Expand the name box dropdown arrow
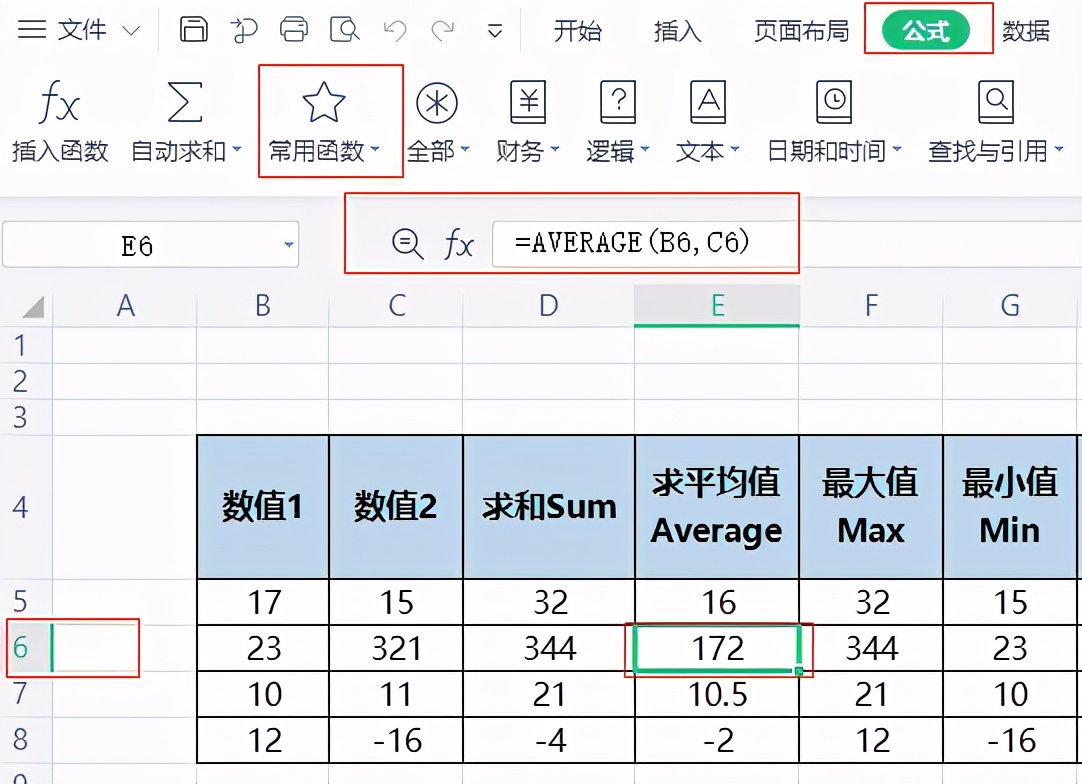This screenshot has height=784, width=1082. (288, 244)
